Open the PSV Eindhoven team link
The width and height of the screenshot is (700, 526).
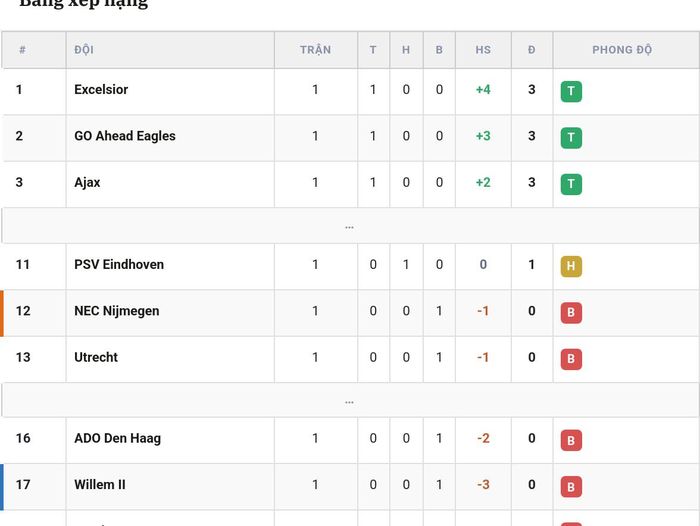[119, 264]
